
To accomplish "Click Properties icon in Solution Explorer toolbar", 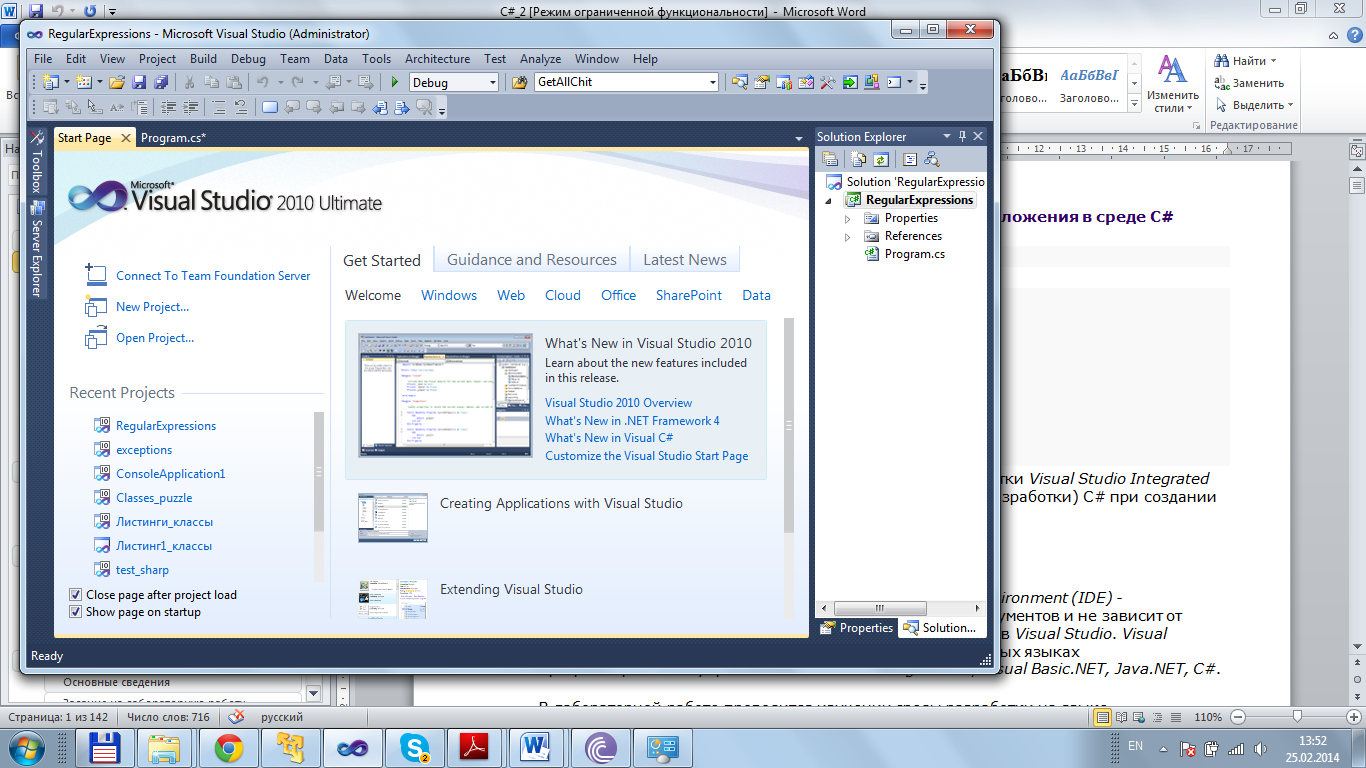I will (830, 158).
